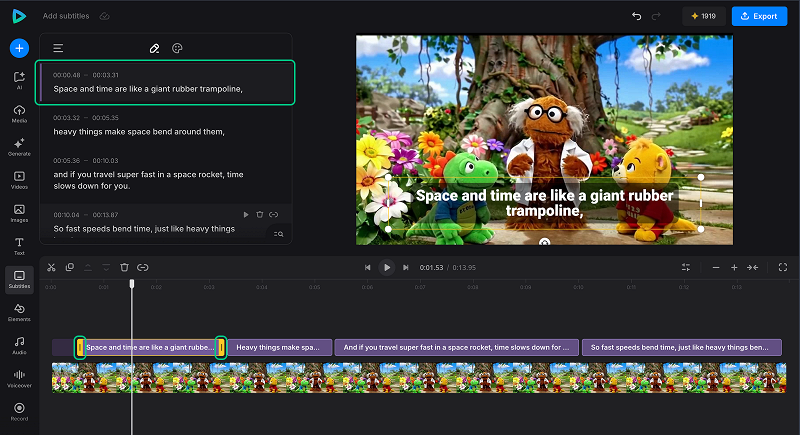The width and height of the screenshot is (800, 435).
Task: Open the timeline settings icon
Action: [x=686, y=267]
